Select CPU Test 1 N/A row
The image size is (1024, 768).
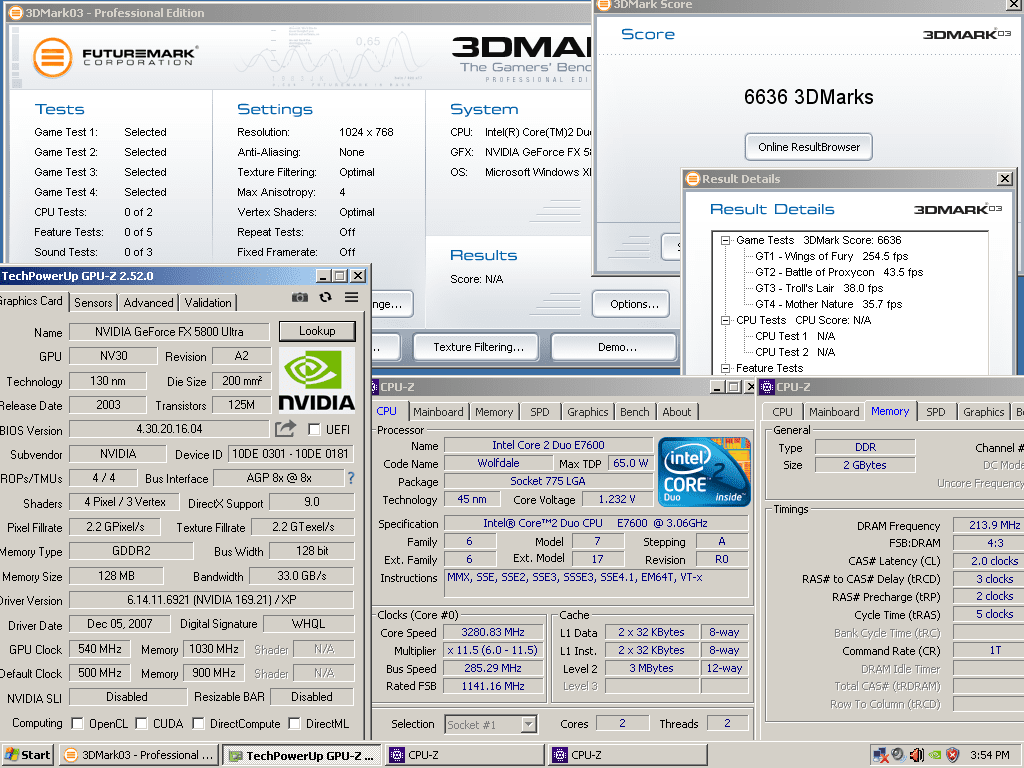point(795,336)
